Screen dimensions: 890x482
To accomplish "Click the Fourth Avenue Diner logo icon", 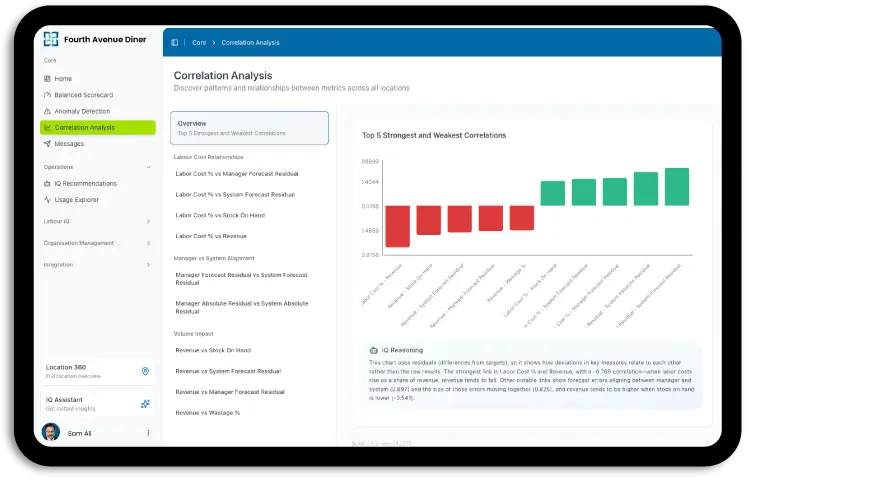I will point(50,39).
